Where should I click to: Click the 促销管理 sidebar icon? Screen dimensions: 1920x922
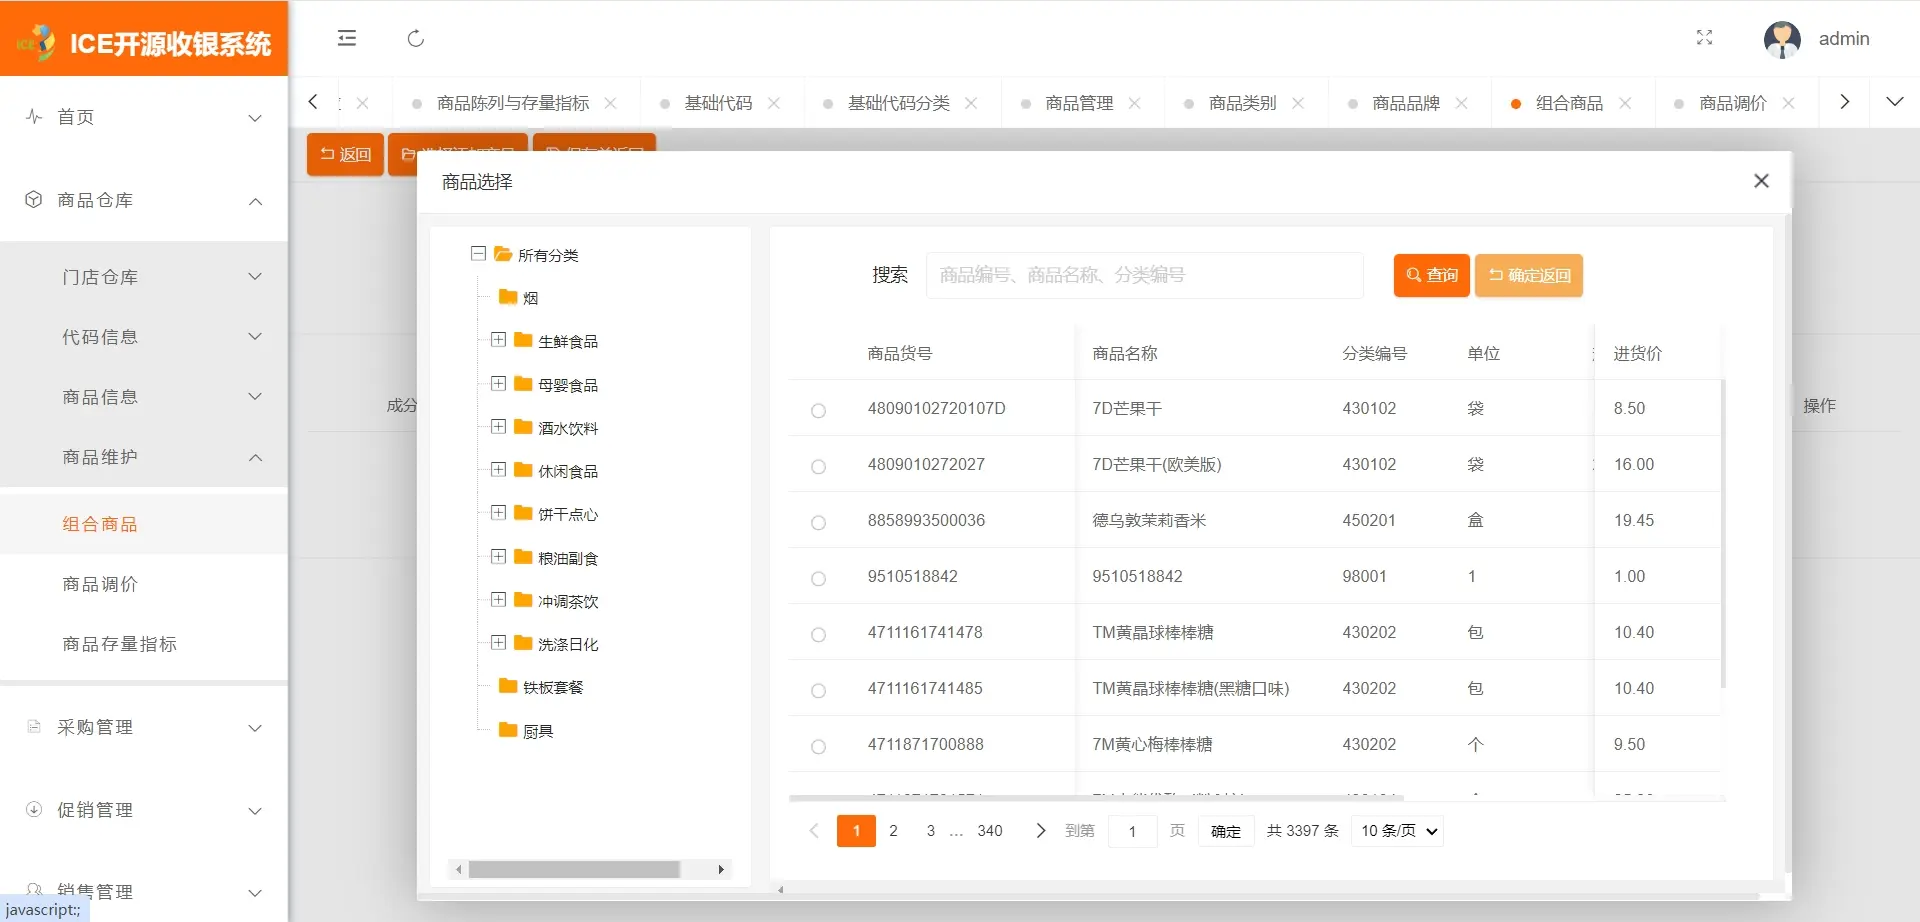coord(34,809)
